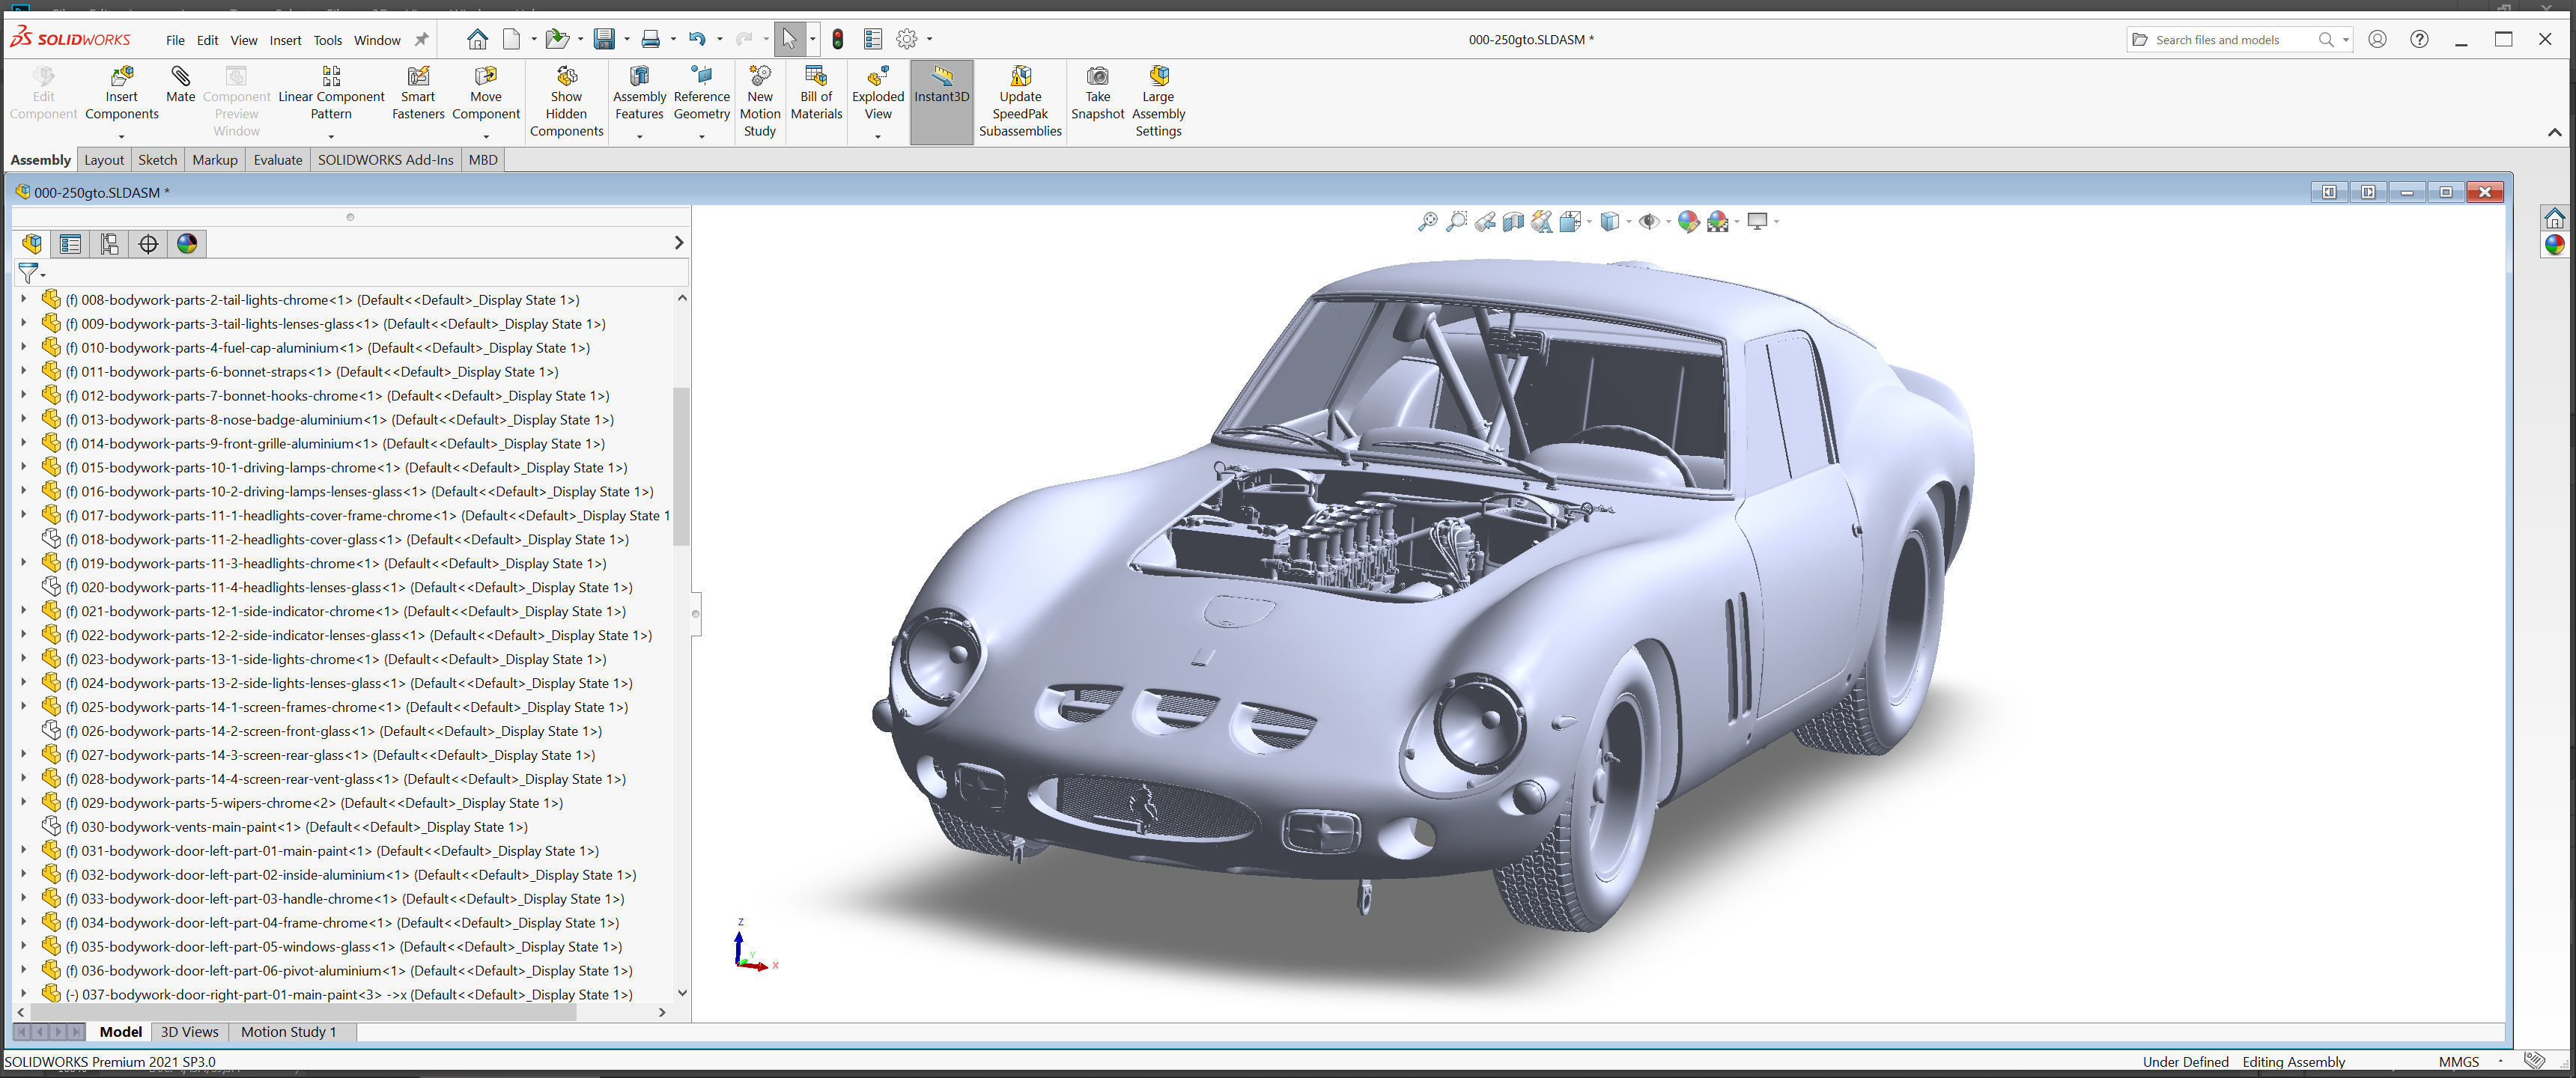This screenshot has width=2576, height=1078.
Task: Open DisplayManager color ball tab
Action: [187, 243]
